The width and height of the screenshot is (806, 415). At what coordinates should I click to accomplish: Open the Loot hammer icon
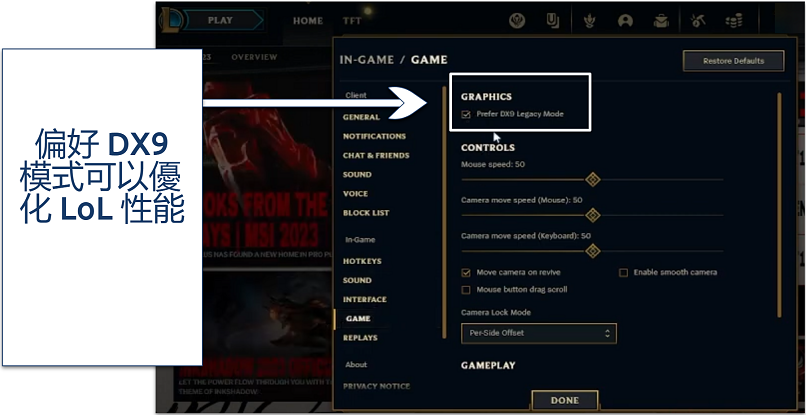698,21
